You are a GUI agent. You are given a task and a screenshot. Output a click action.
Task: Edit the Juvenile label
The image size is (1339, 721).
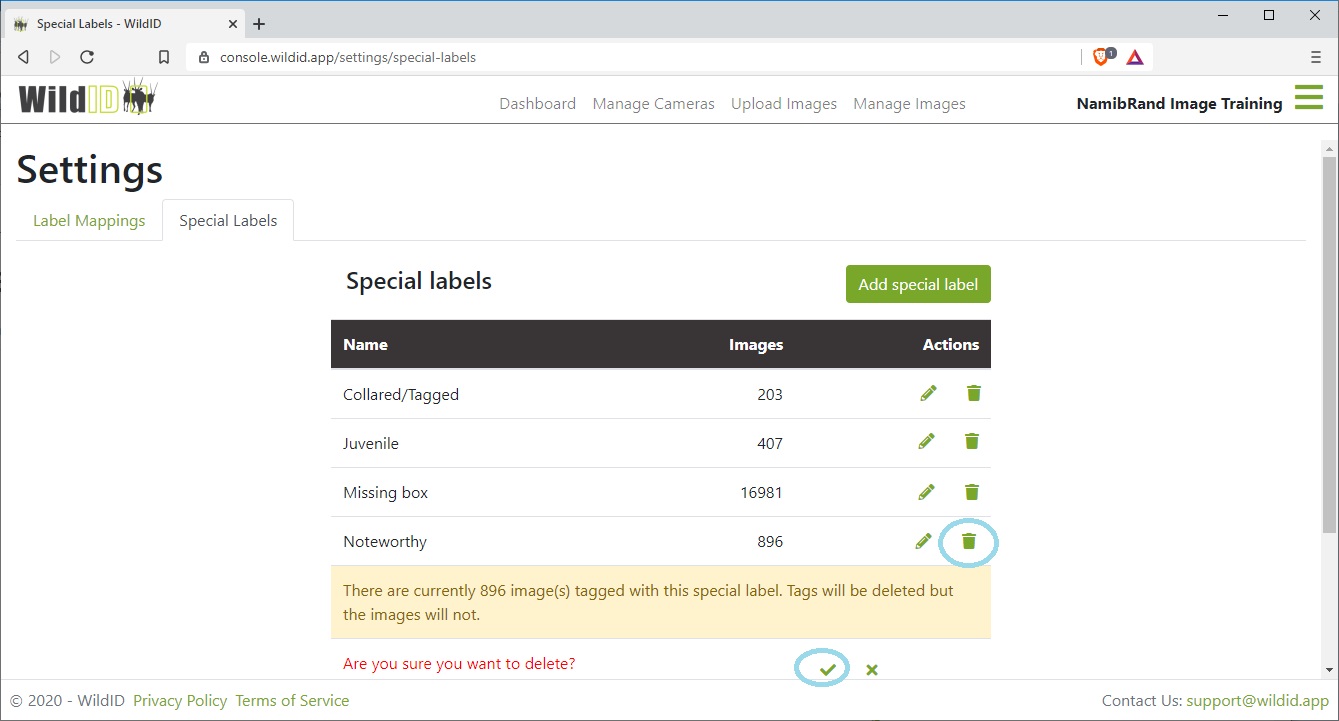point(927,441)
